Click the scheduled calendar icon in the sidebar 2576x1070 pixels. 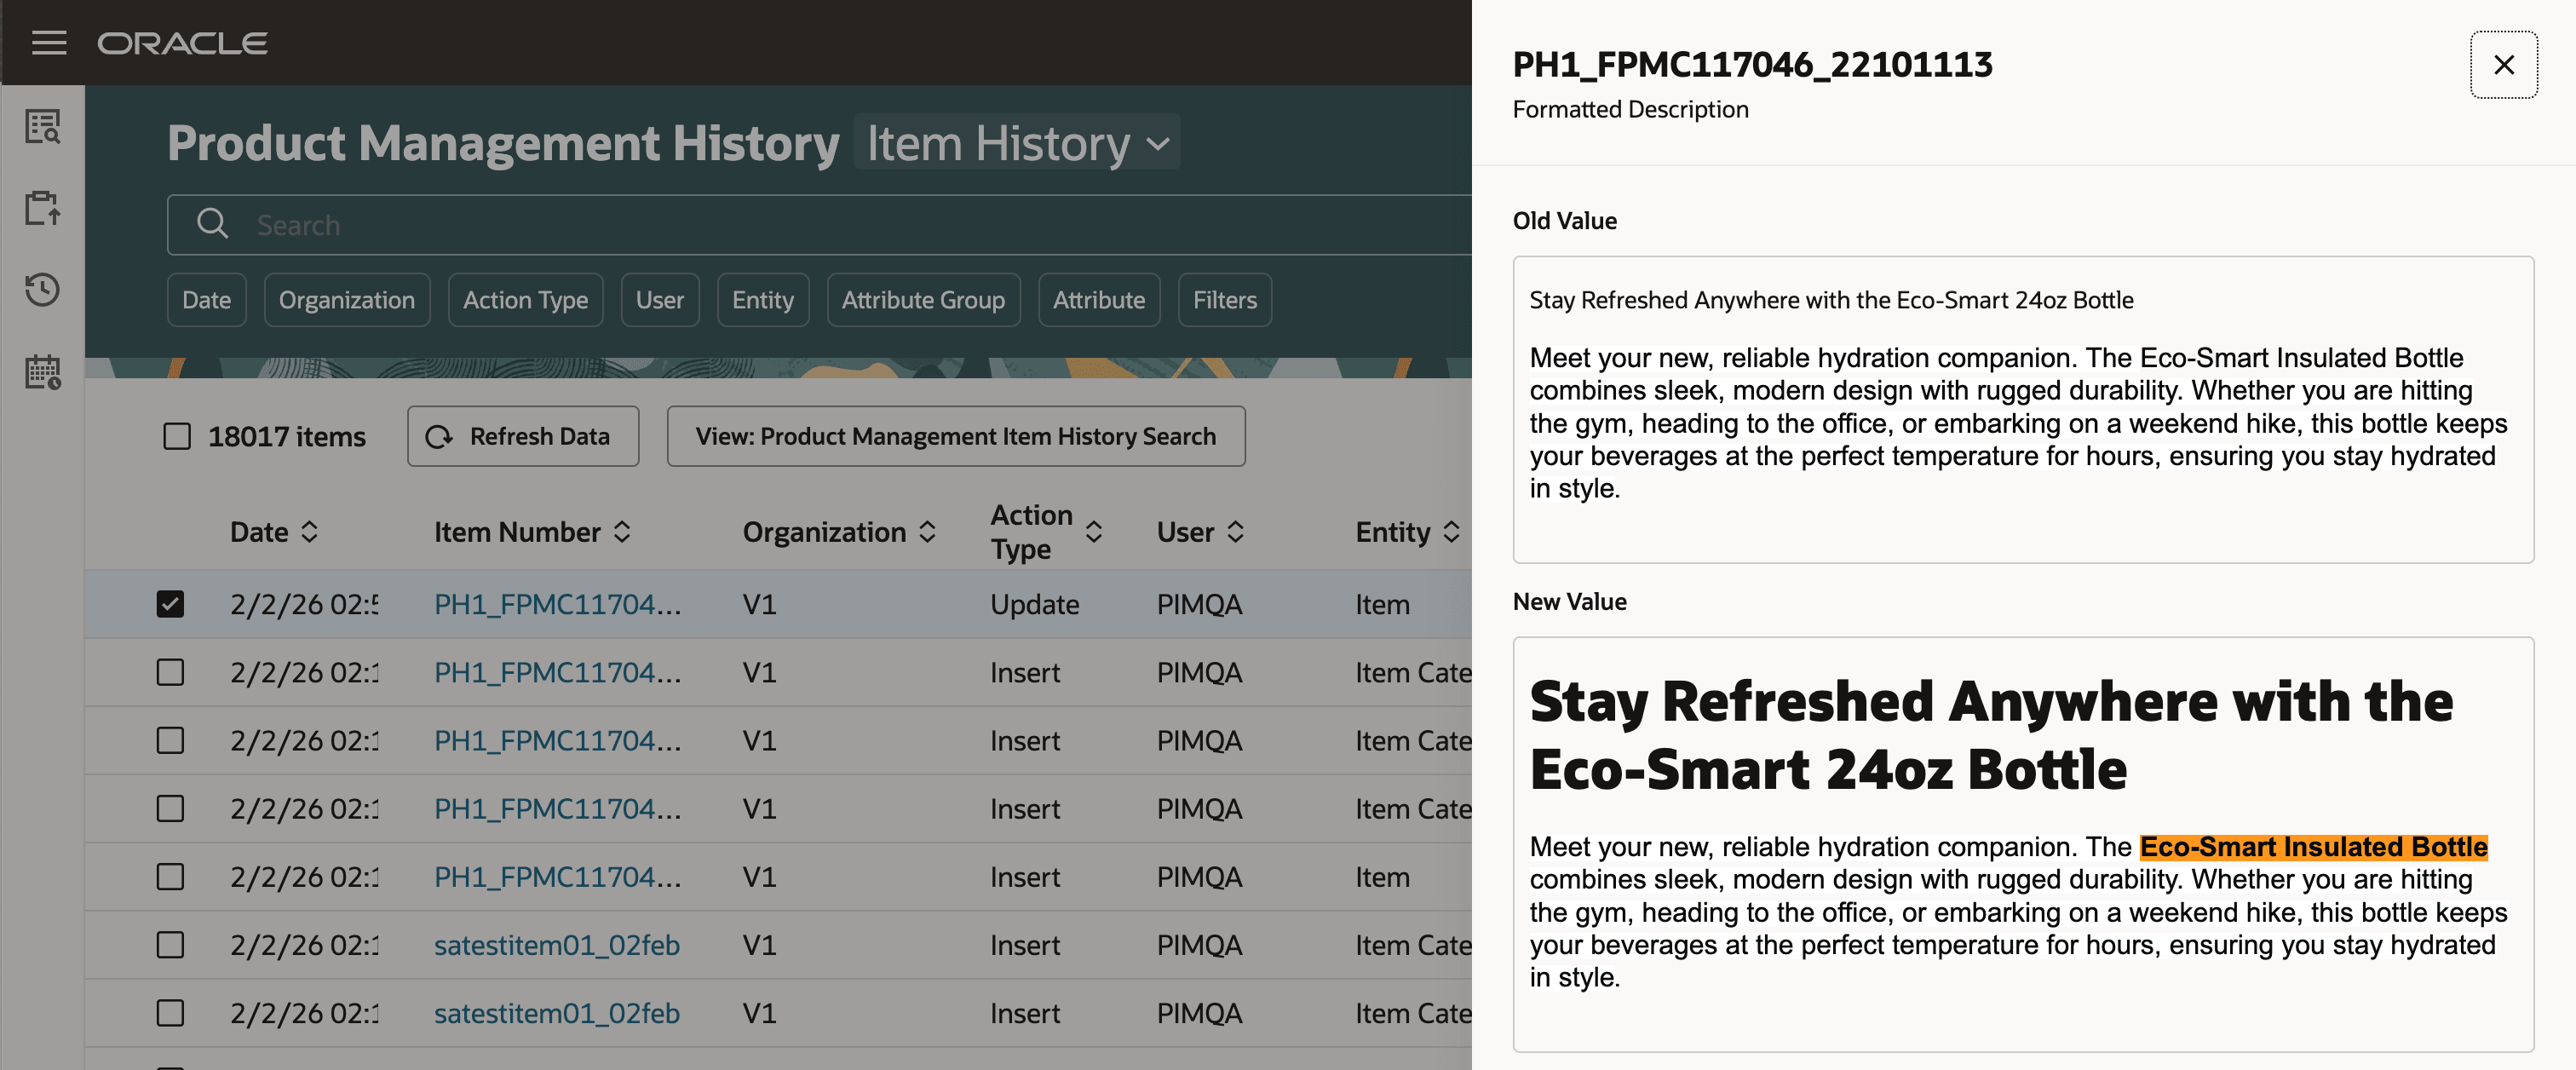(x=42, y=372)
